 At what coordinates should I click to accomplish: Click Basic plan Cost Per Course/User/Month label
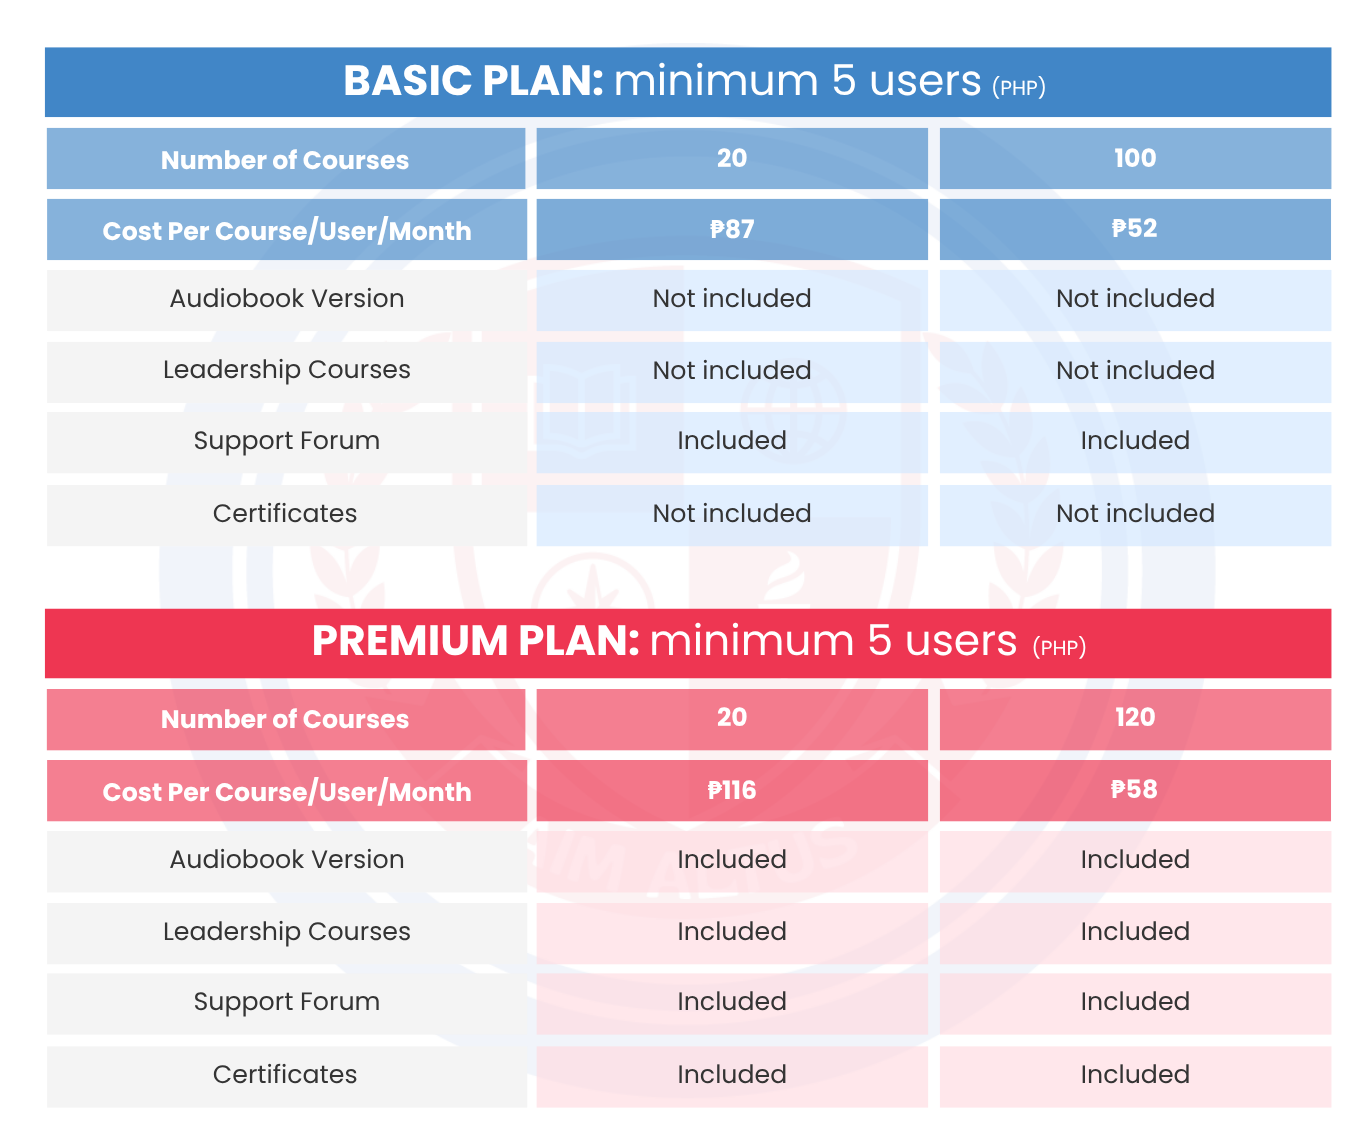[x=286, y=230]
